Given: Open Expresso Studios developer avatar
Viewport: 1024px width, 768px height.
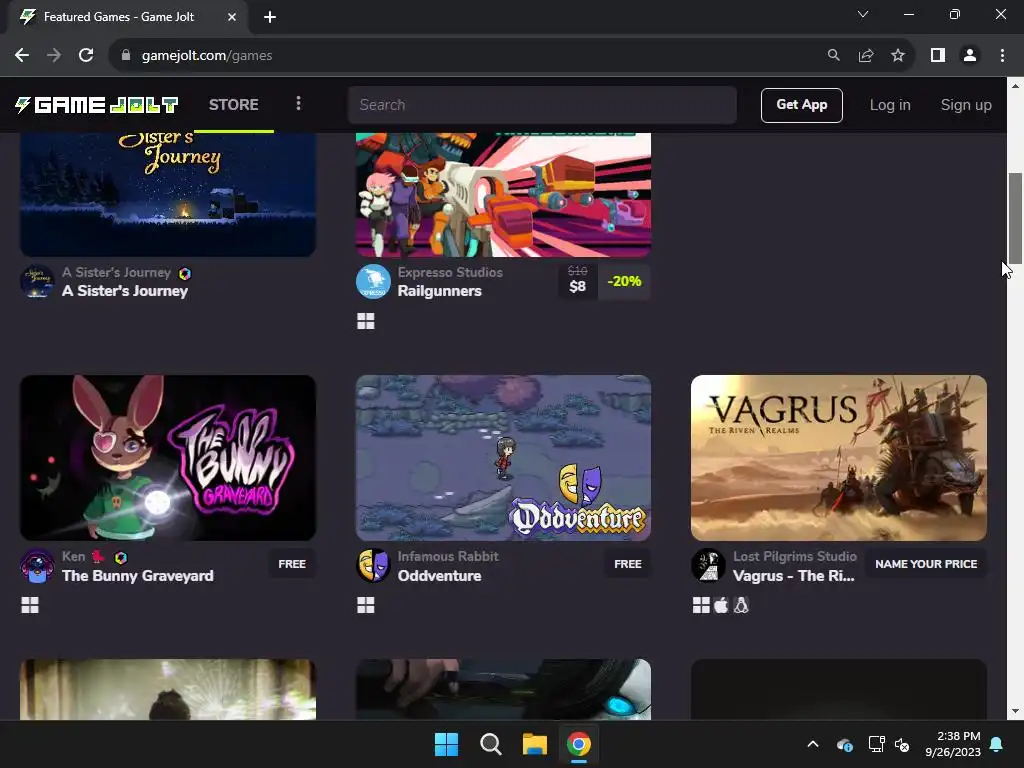Looking at the screenshot, I should (373, 281).
